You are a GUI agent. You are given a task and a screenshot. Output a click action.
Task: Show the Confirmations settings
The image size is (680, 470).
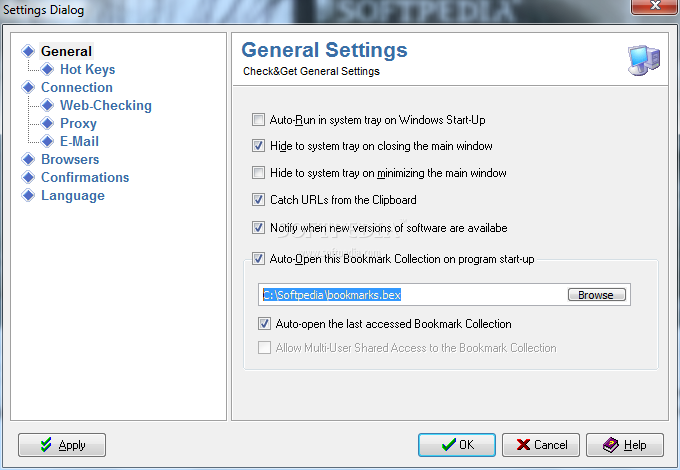(85, 177)
